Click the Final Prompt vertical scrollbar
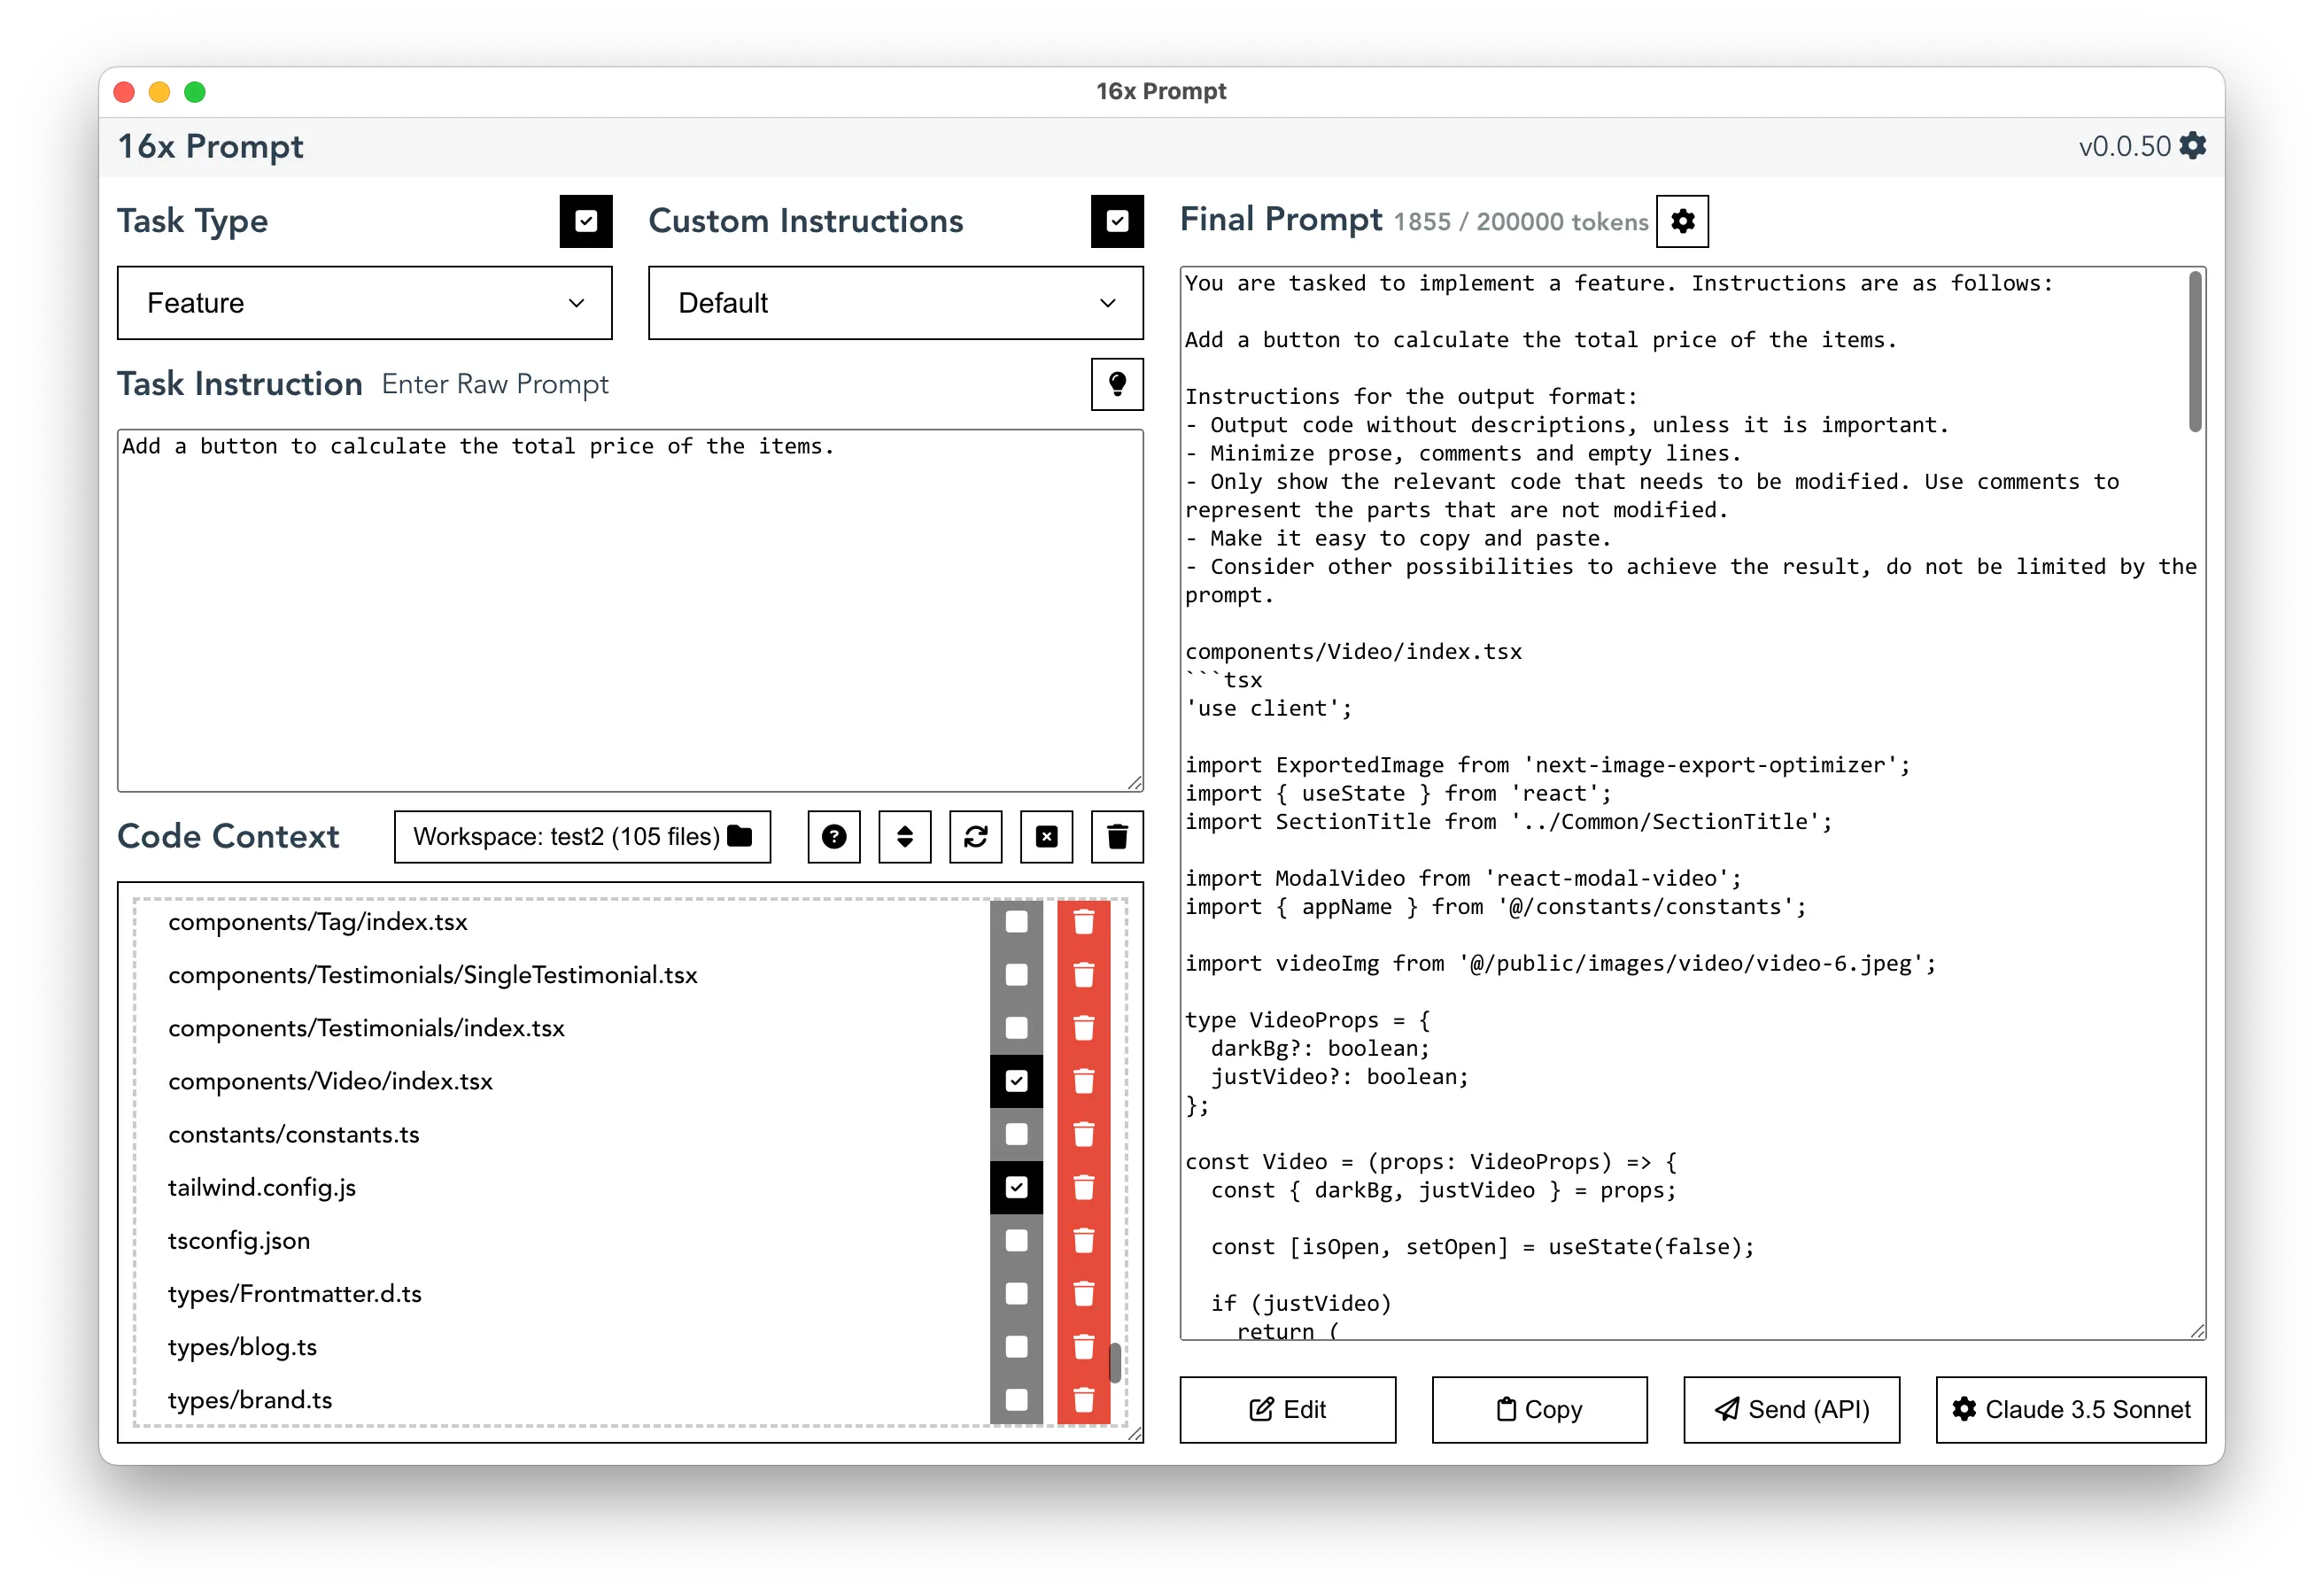 [2195, 351]
